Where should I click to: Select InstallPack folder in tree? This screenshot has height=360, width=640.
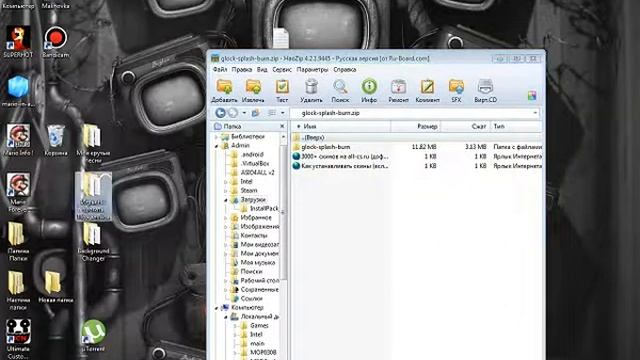[259, 209]
